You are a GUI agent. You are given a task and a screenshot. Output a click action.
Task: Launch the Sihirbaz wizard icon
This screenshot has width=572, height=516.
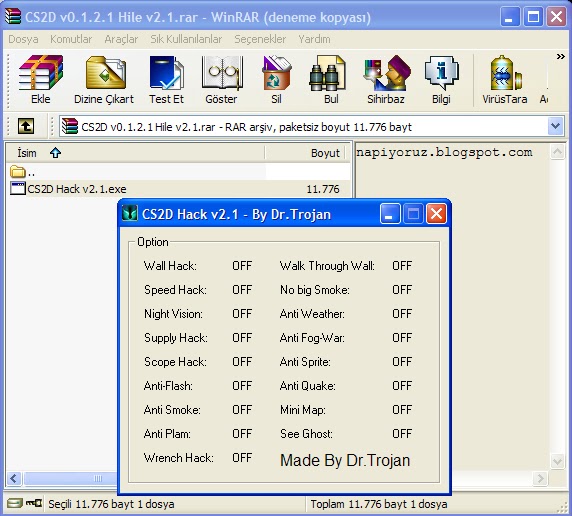coord(387,72)
